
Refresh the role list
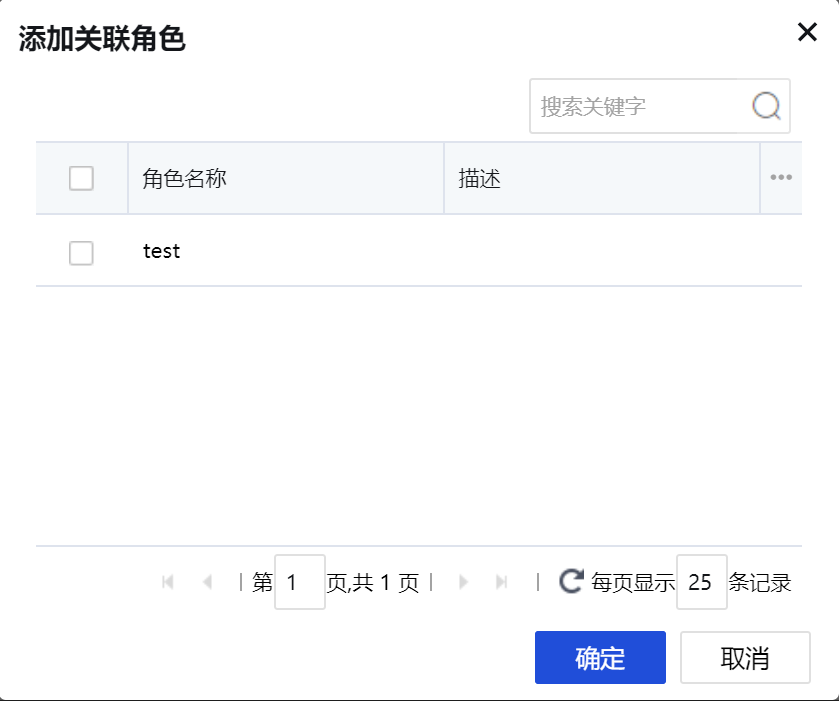click(x=571, y=582)
